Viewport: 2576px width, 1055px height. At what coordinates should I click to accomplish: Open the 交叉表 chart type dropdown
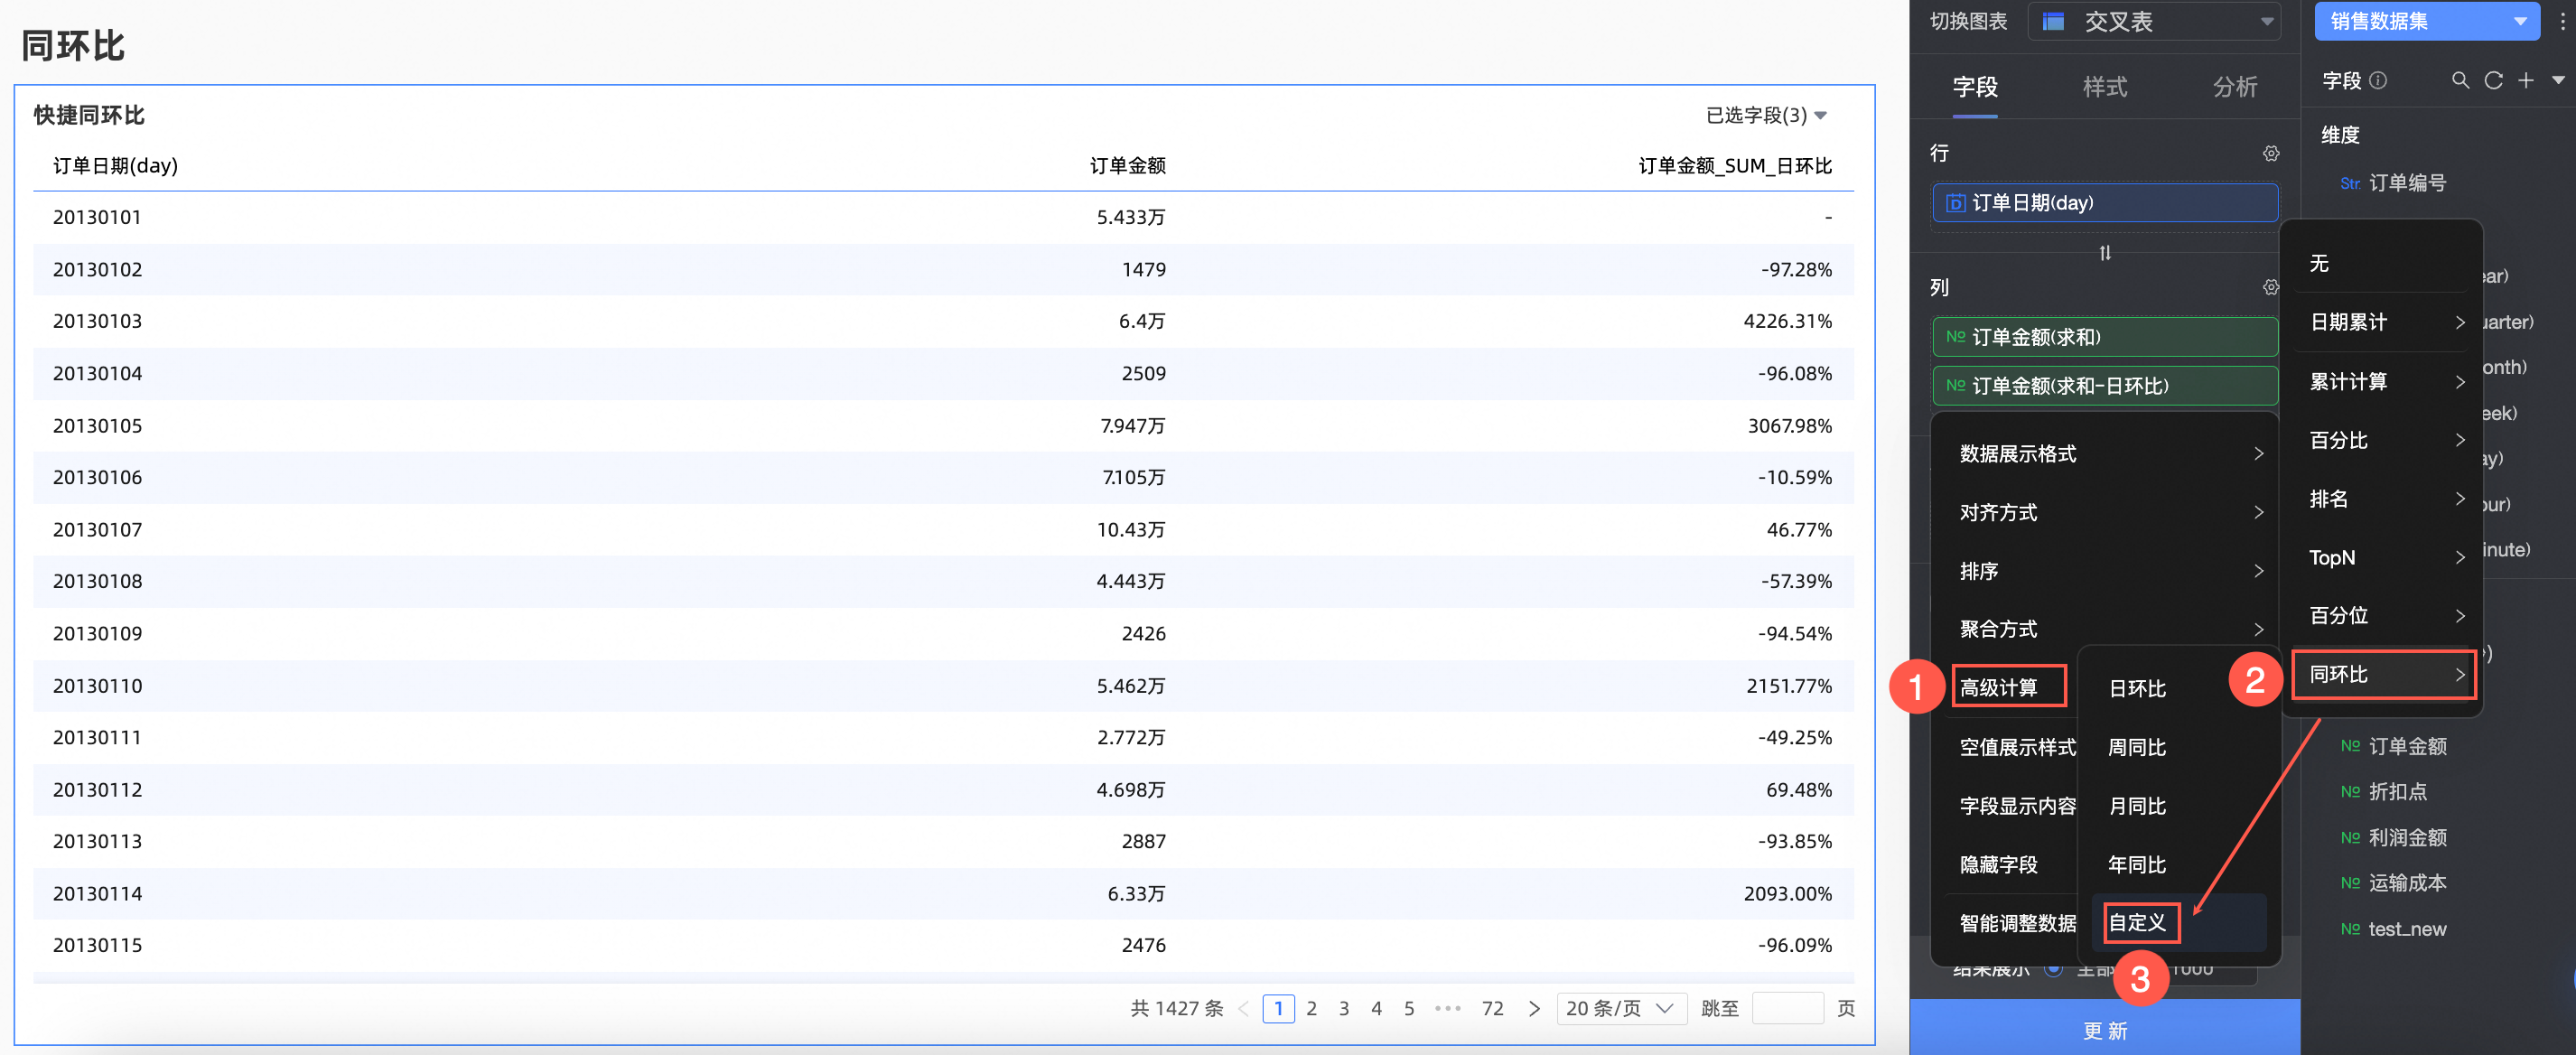pos(2154,22)
